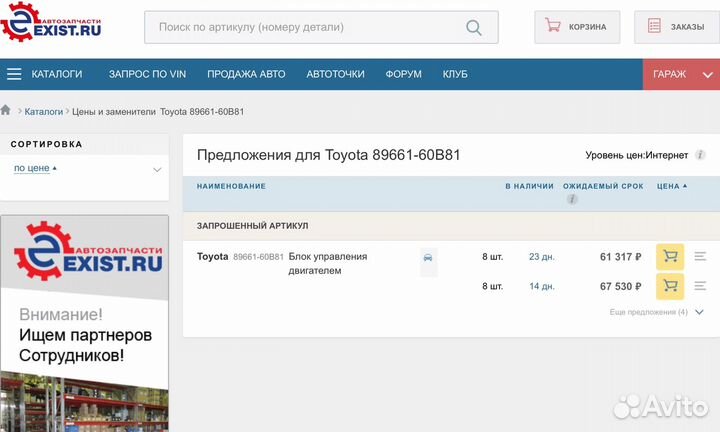The width and height of the screenshot is (720, 432).
Task: Click the В наличии column header
Action: 529,186
